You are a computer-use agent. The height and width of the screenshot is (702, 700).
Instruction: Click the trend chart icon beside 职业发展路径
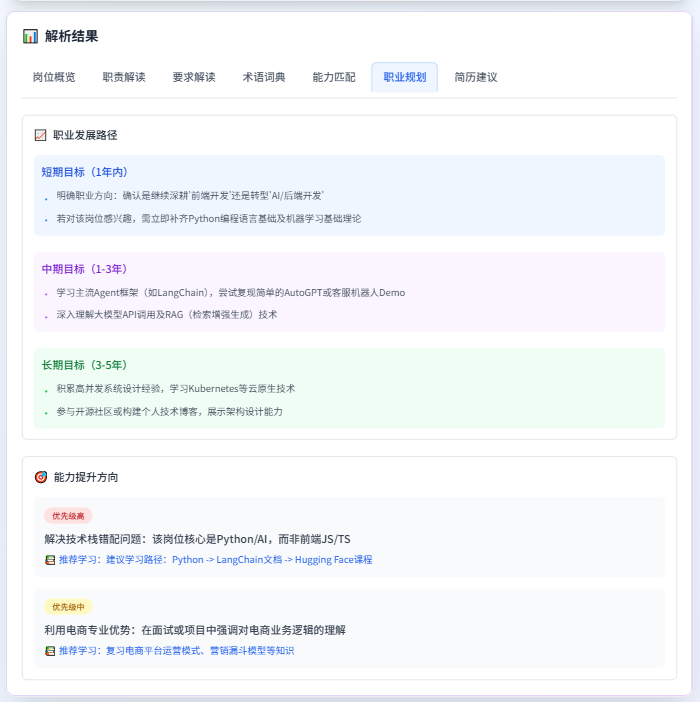[x=40, y=135]
